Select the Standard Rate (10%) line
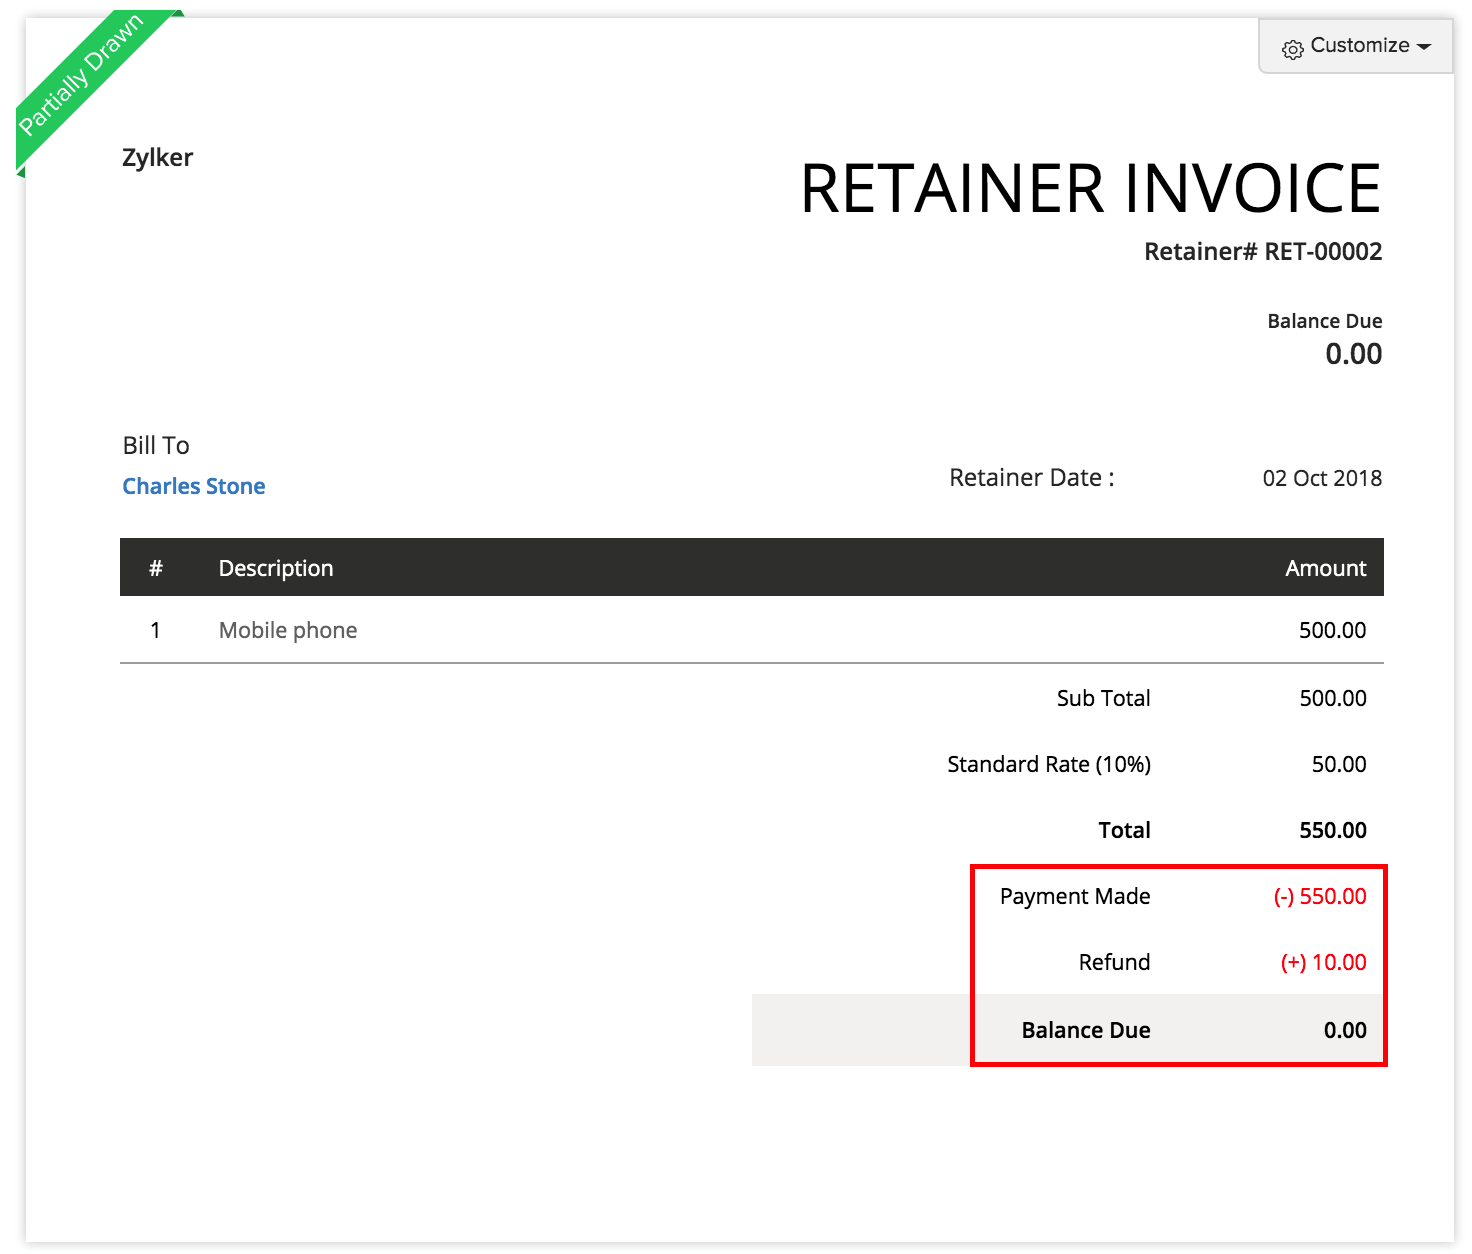Viewport: 1472px width, 1254px height. 1048,764
